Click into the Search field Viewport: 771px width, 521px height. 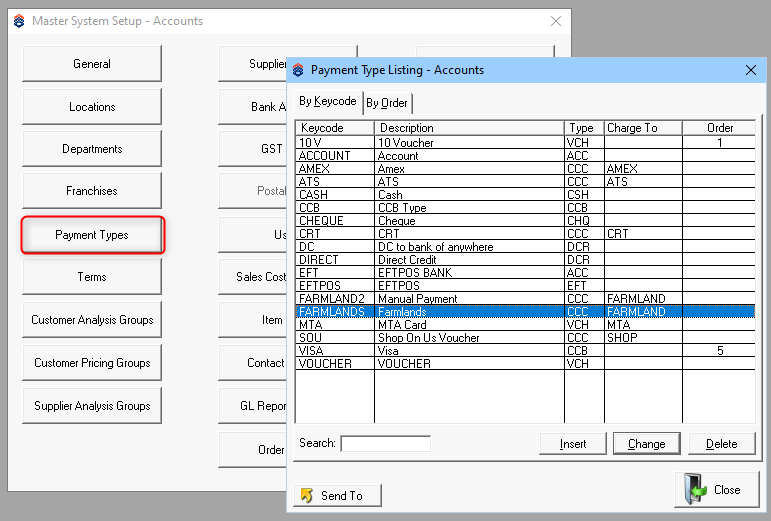385,443
